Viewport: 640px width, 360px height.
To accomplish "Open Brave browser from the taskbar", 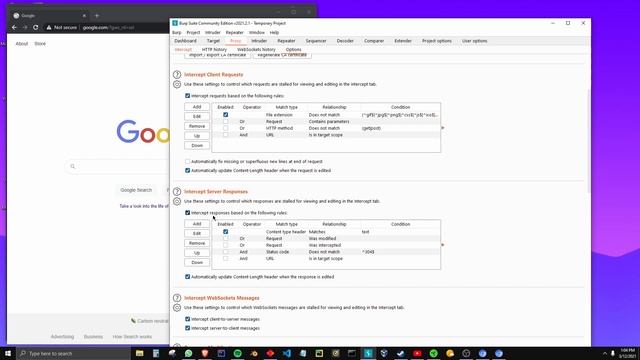I will click(205, 353).
